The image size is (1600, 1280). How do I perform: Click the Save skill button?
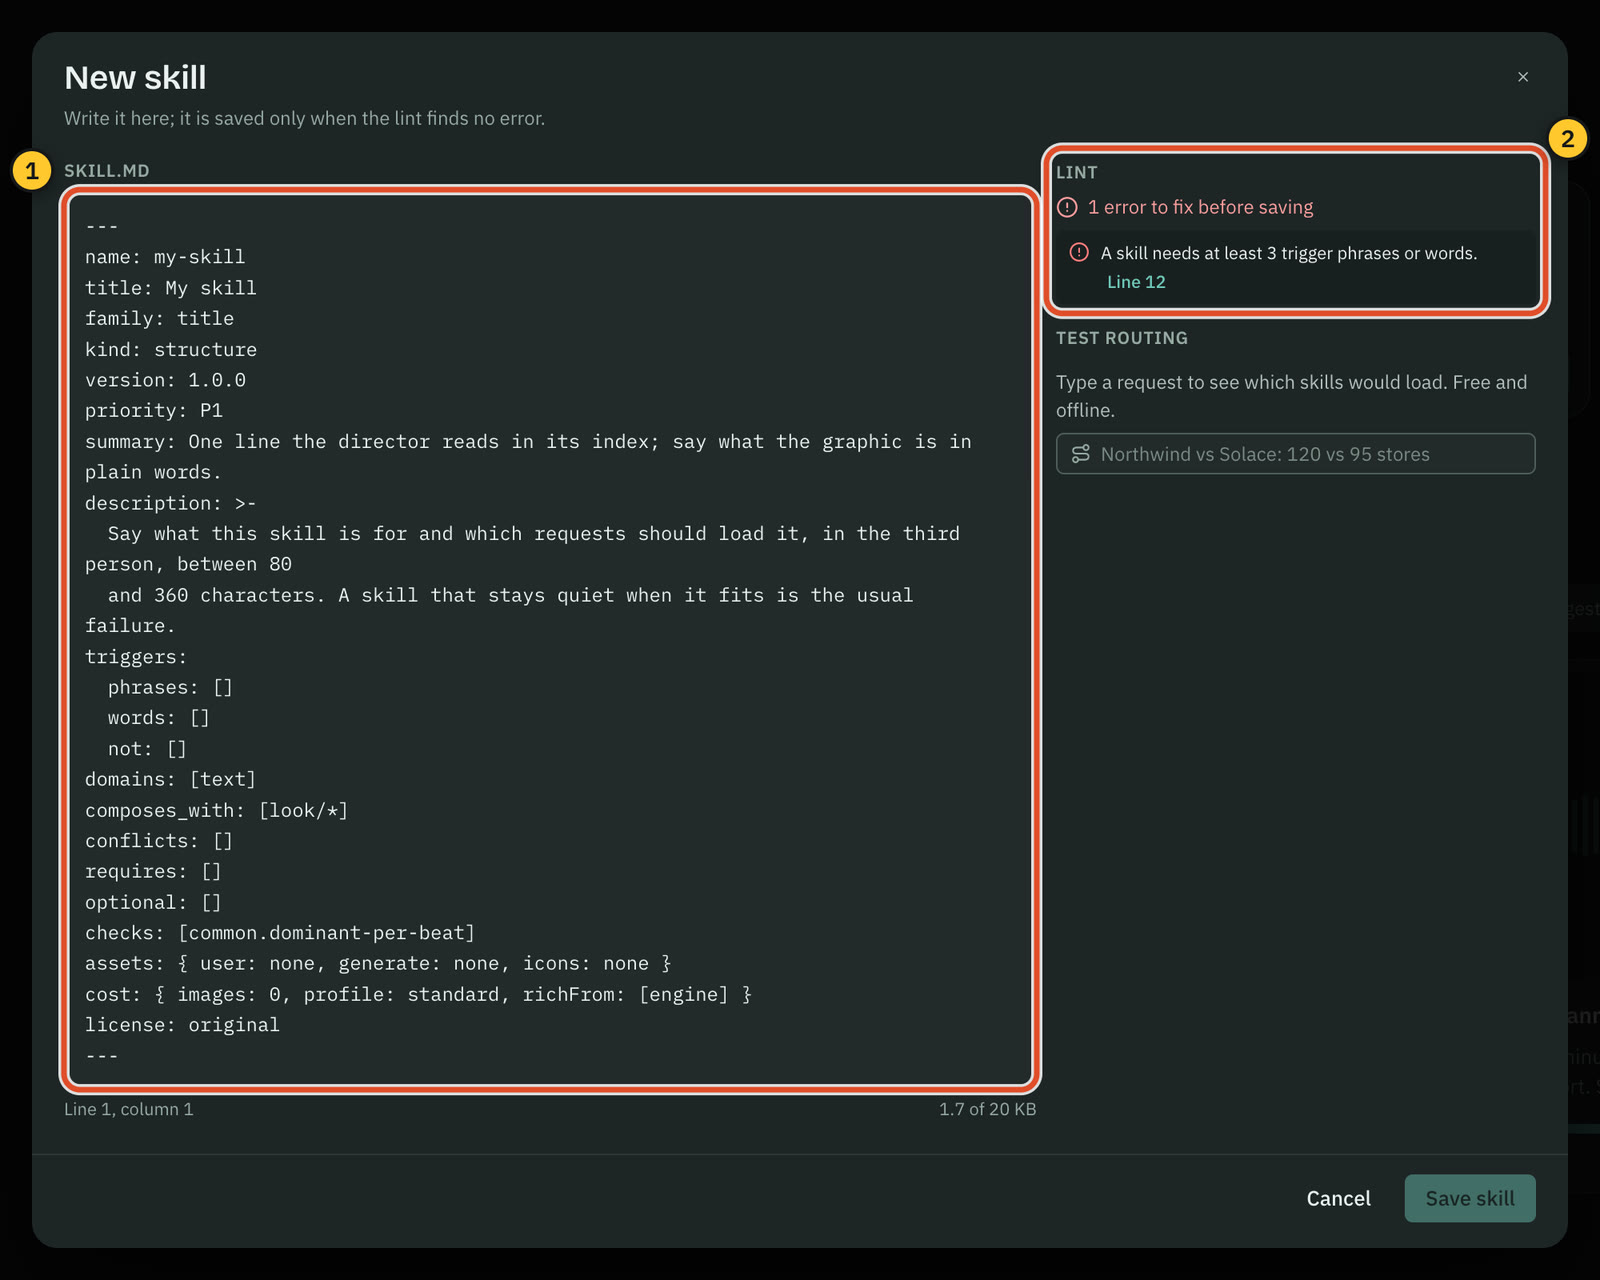tap(1470, 1198)
